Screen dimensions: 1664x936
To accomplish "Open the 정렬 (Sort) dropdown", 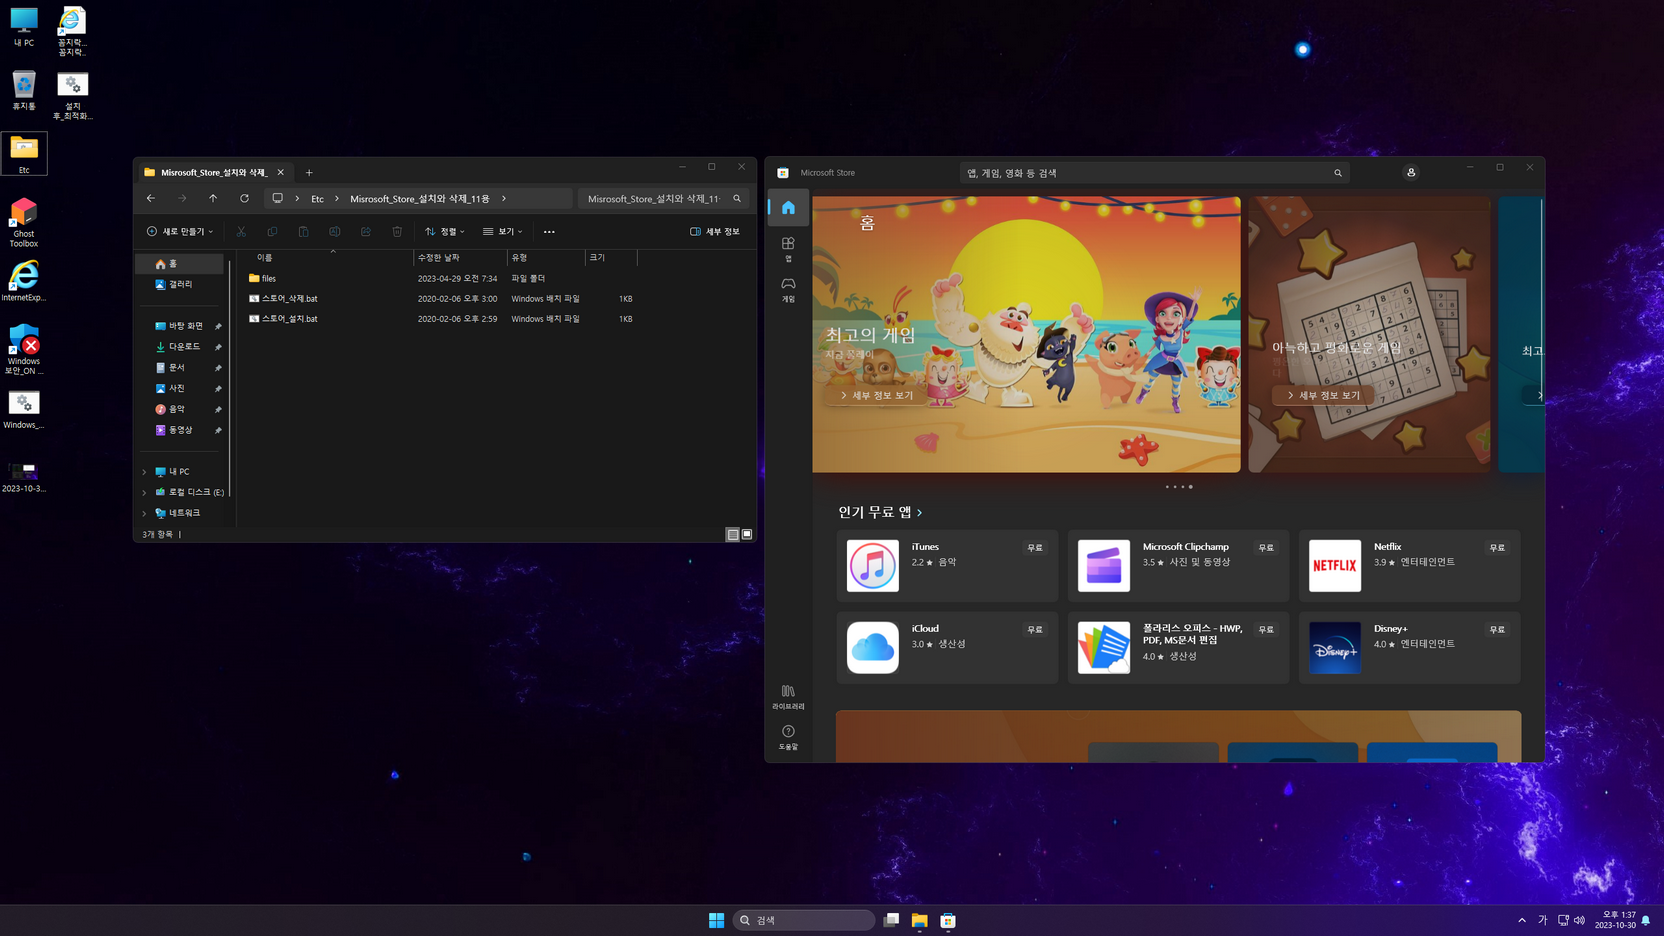I will tap(445, 231).
